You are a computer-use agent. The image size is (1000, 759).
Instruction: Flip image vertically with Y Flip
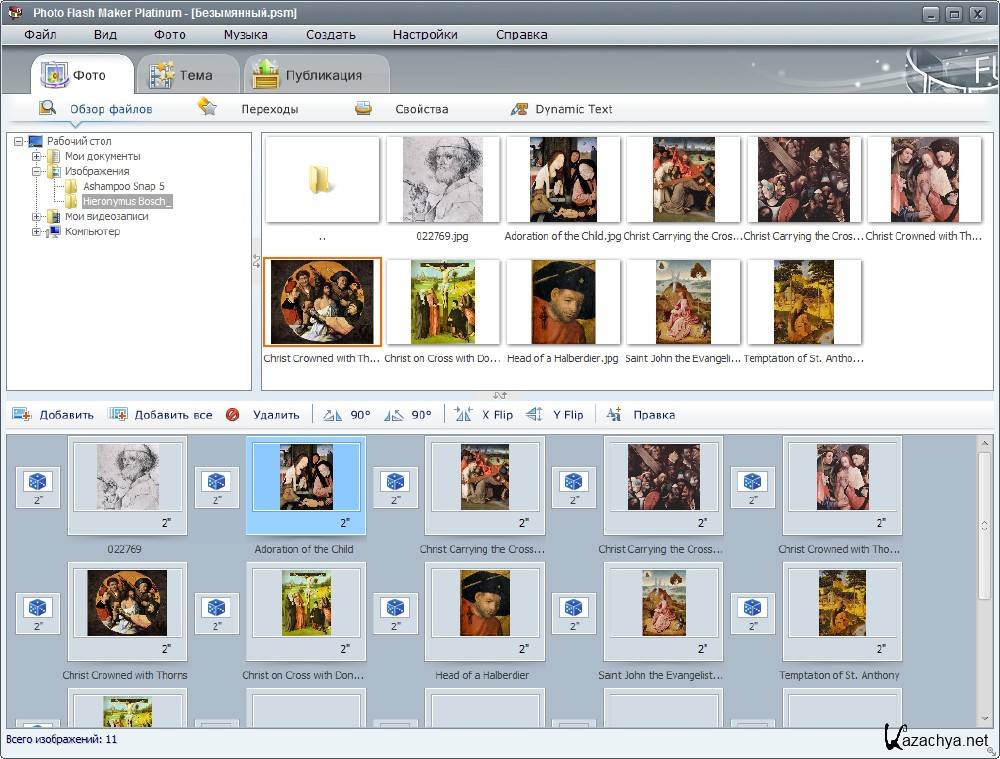pos(534,414)
